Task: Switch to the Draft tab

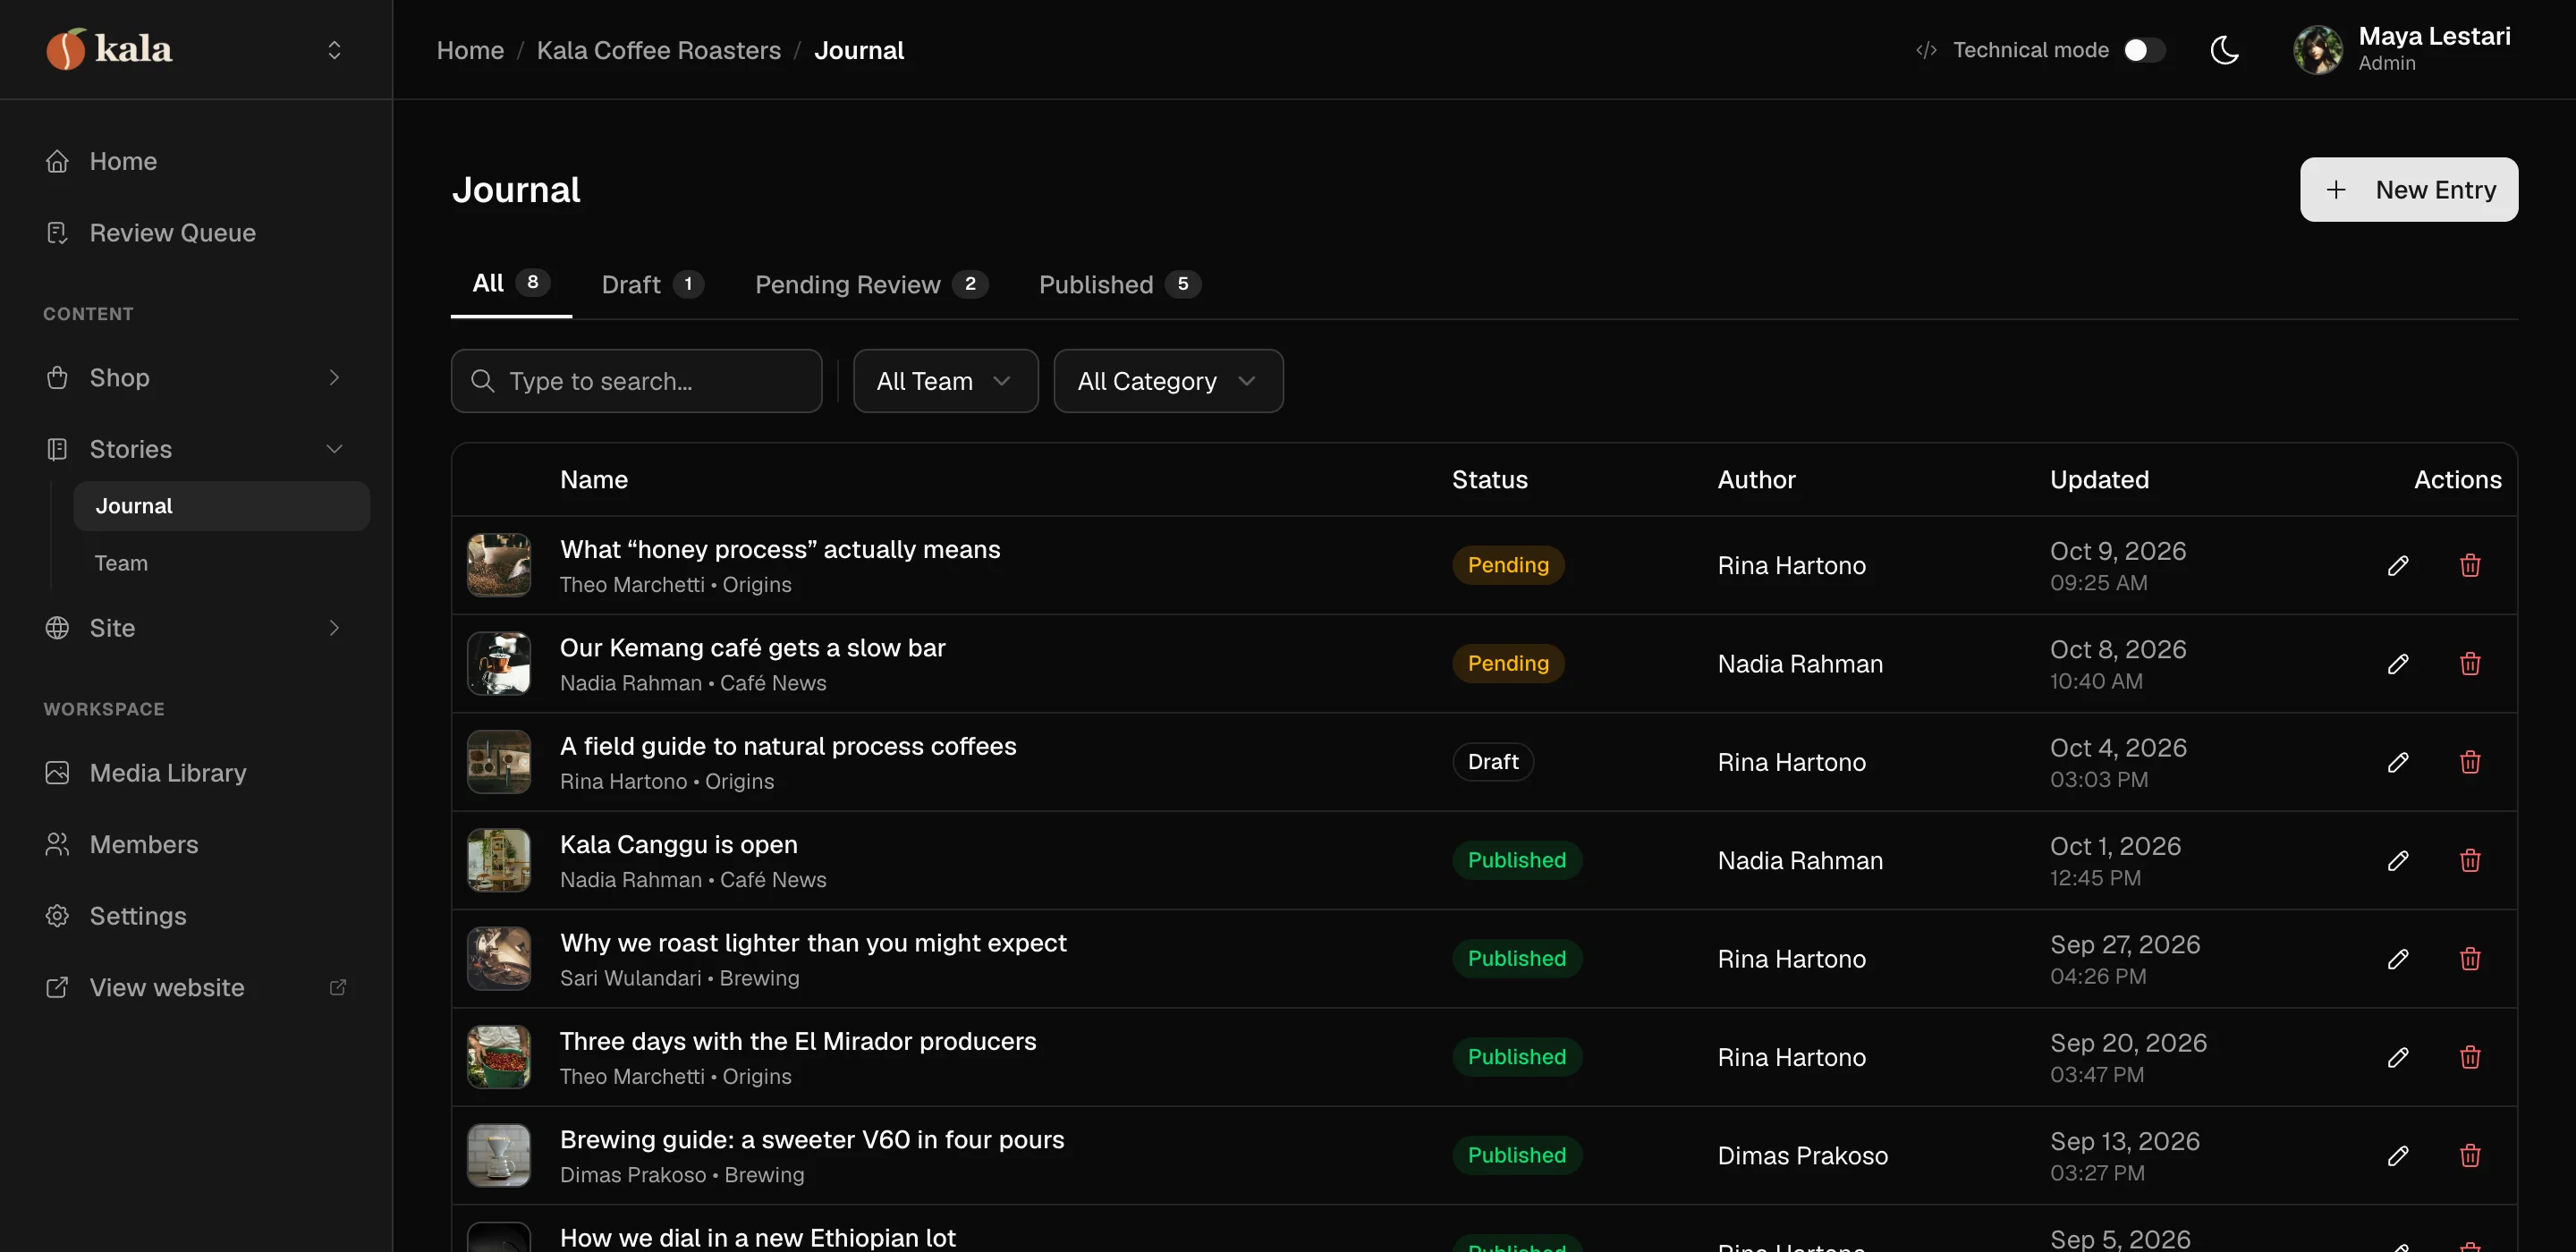Action: pyautogui.click(x=652, y=285)
